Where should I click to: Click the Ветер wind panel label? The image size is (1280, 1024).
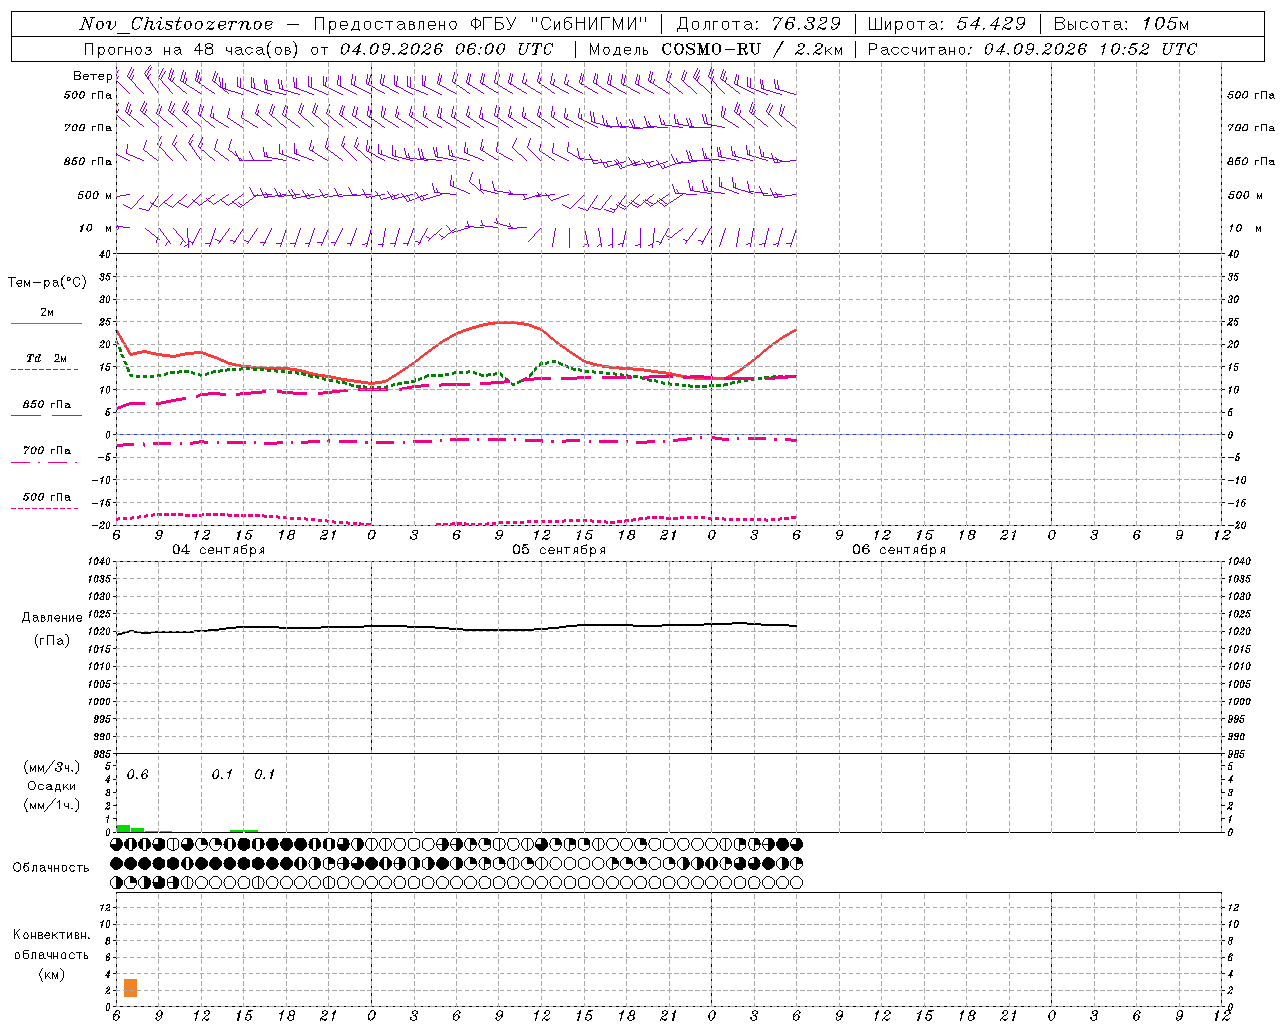(92, 76)
